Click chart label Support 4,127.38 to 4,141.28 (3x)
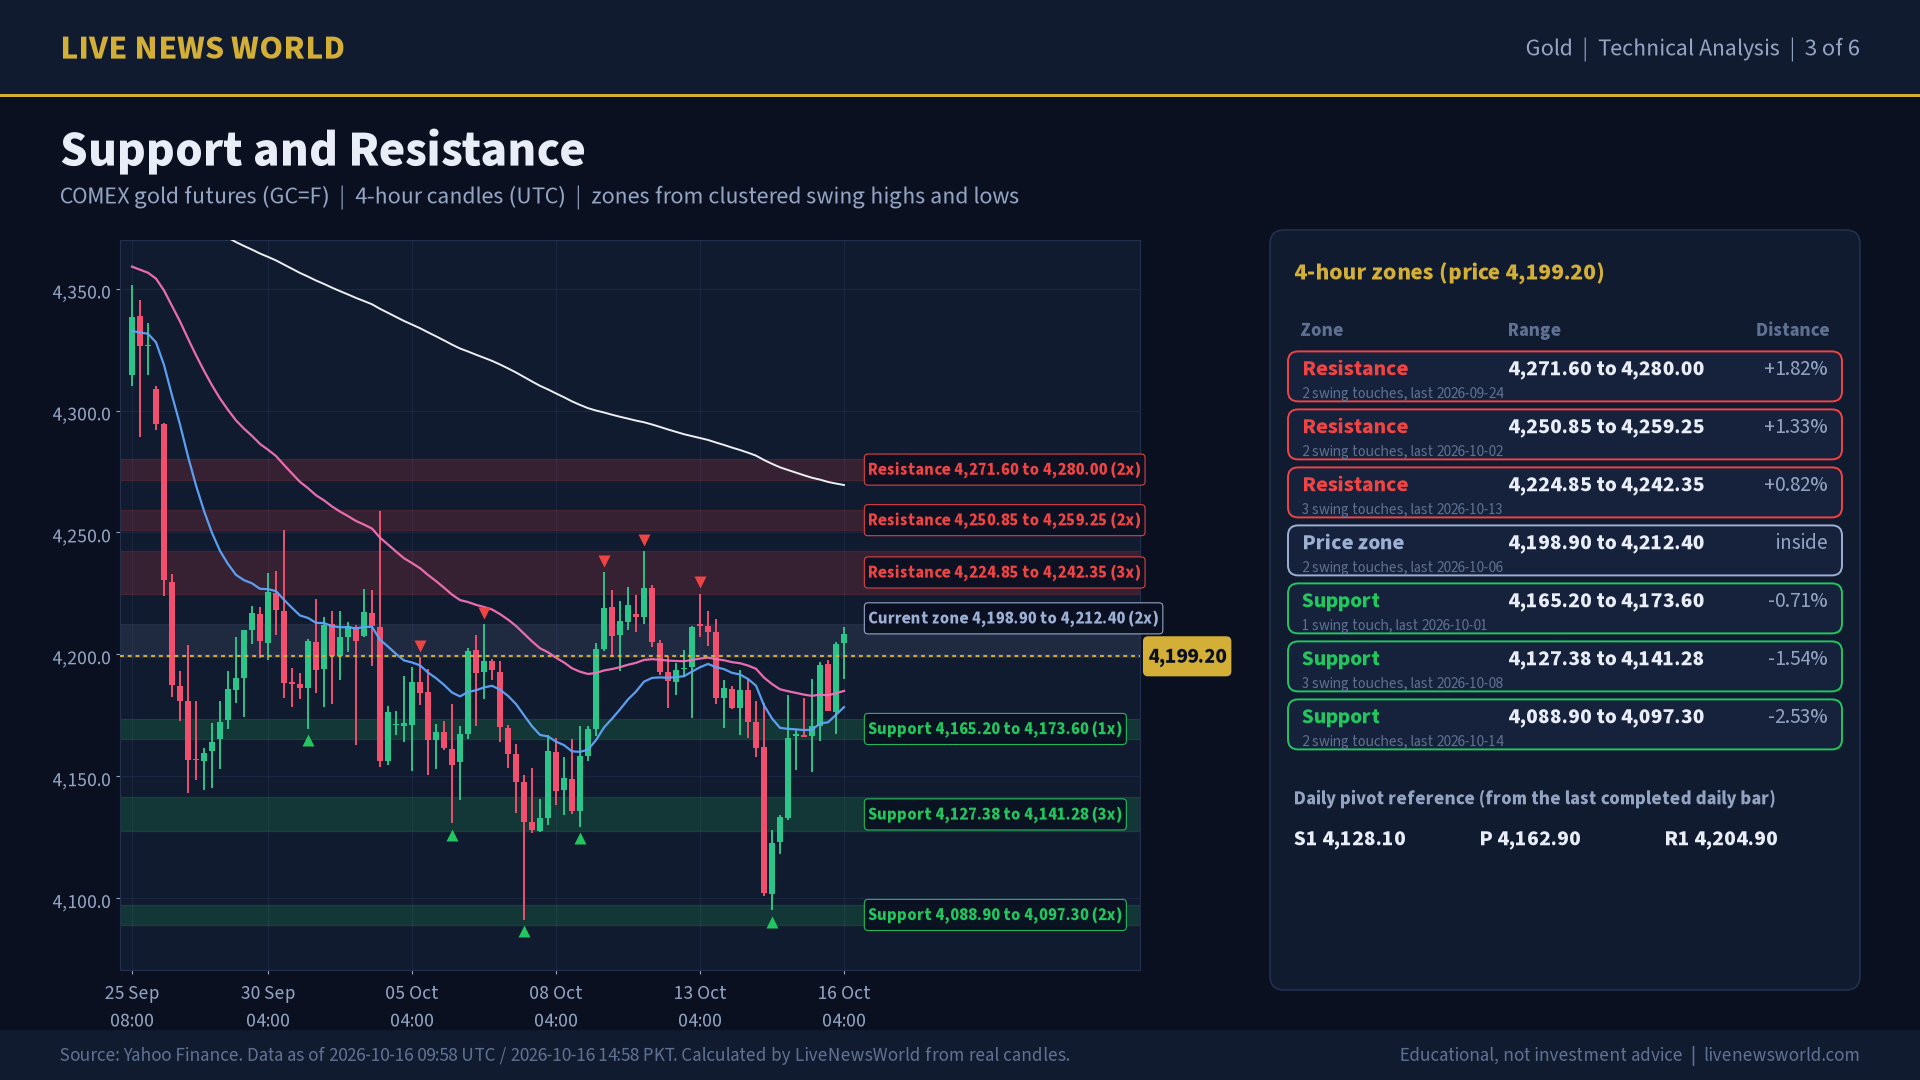The image size is (1920, 1080). [995, 814]
